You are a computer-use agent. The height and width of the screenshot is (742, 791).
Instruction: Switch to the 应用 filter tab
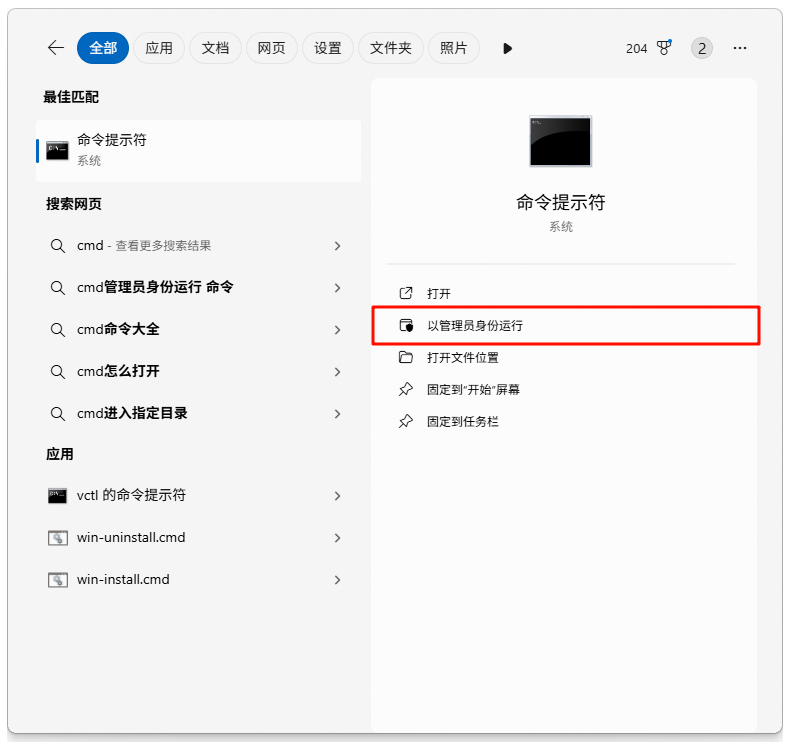tap(159, 48)
